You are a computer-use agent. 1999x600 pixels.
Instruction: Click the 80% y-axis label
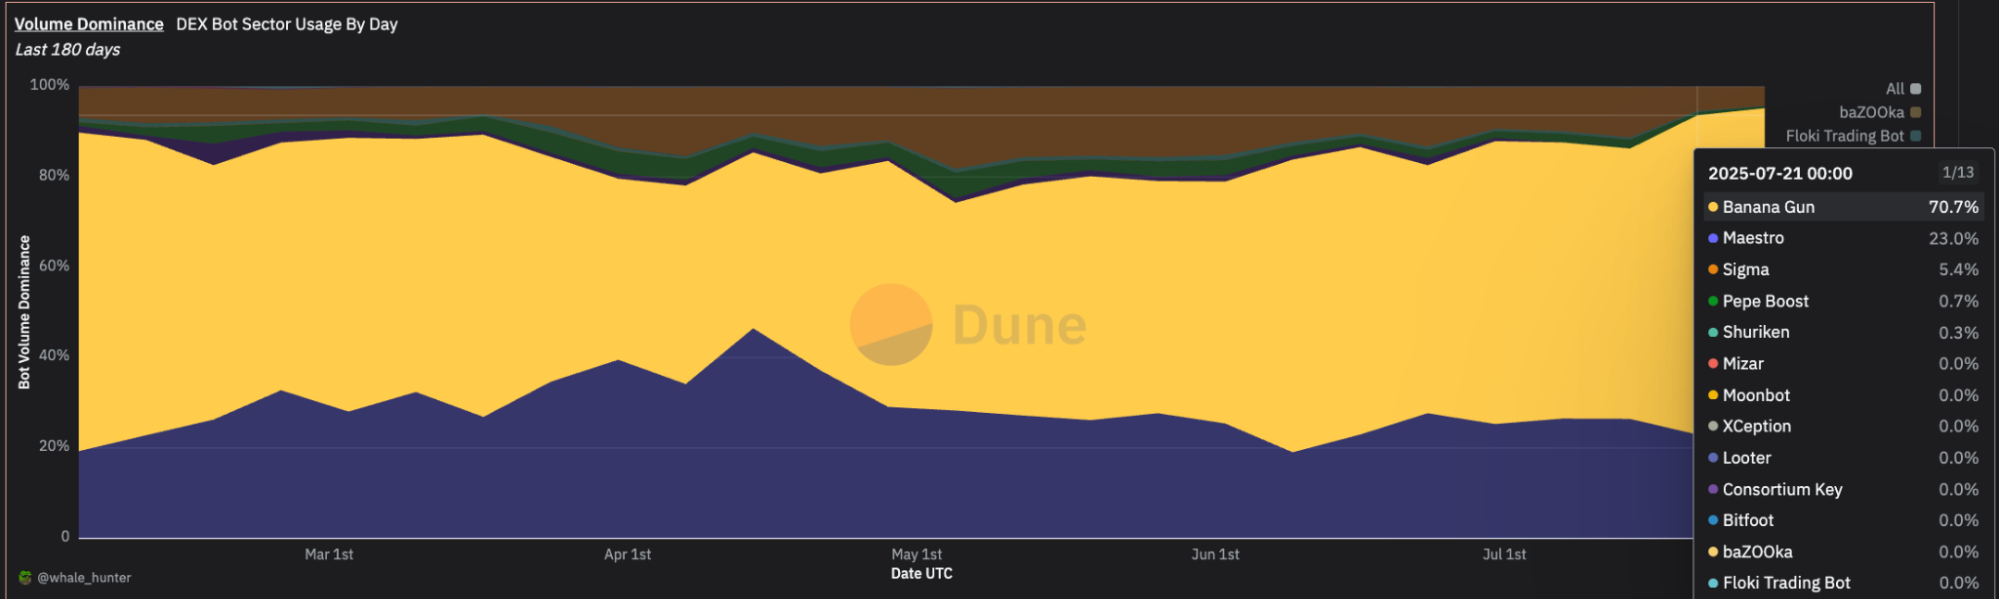(x=54, y=175)
